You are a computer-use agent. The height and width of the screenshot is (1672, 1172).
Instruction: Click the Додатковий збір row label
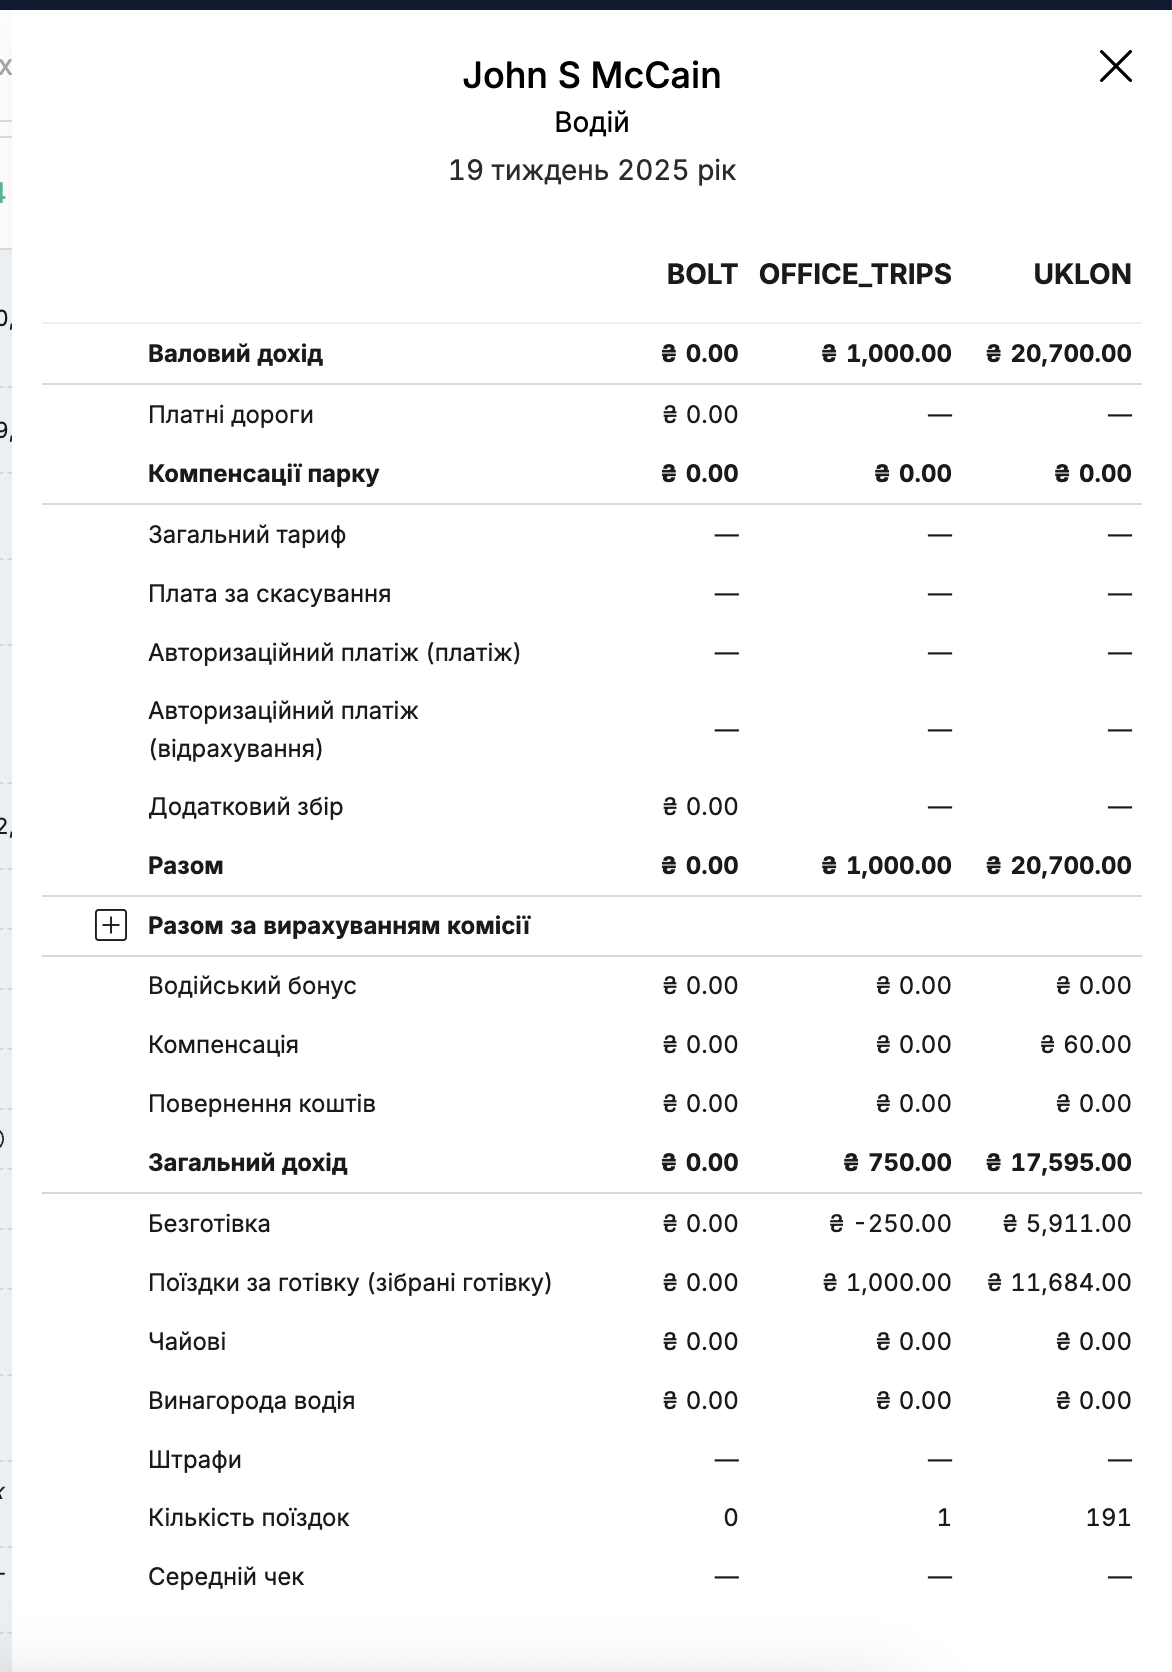246,806
